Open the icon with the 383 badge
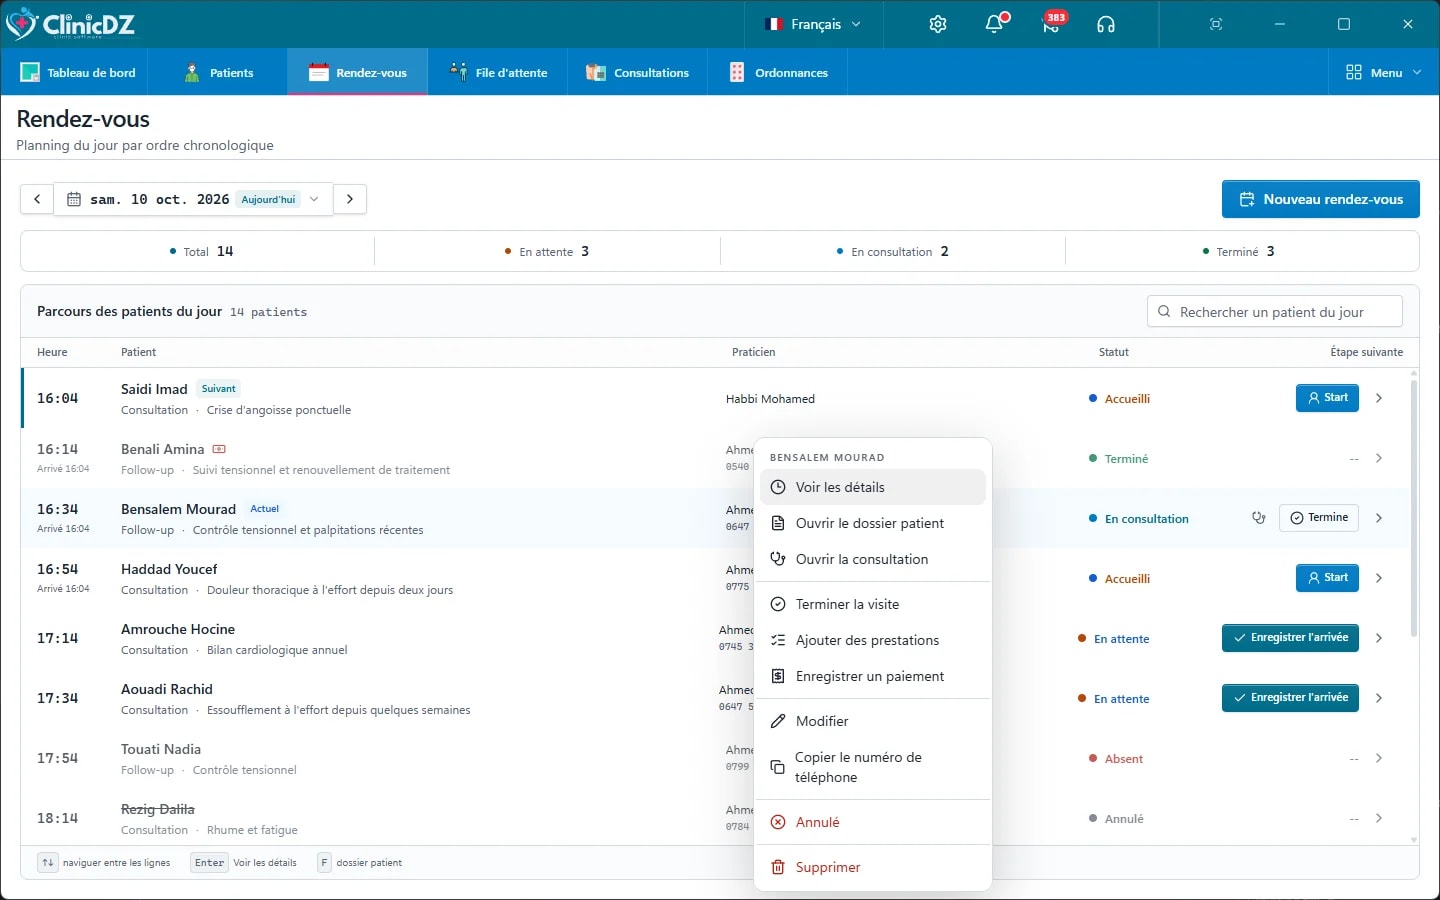 click(x=1052, y=24)
